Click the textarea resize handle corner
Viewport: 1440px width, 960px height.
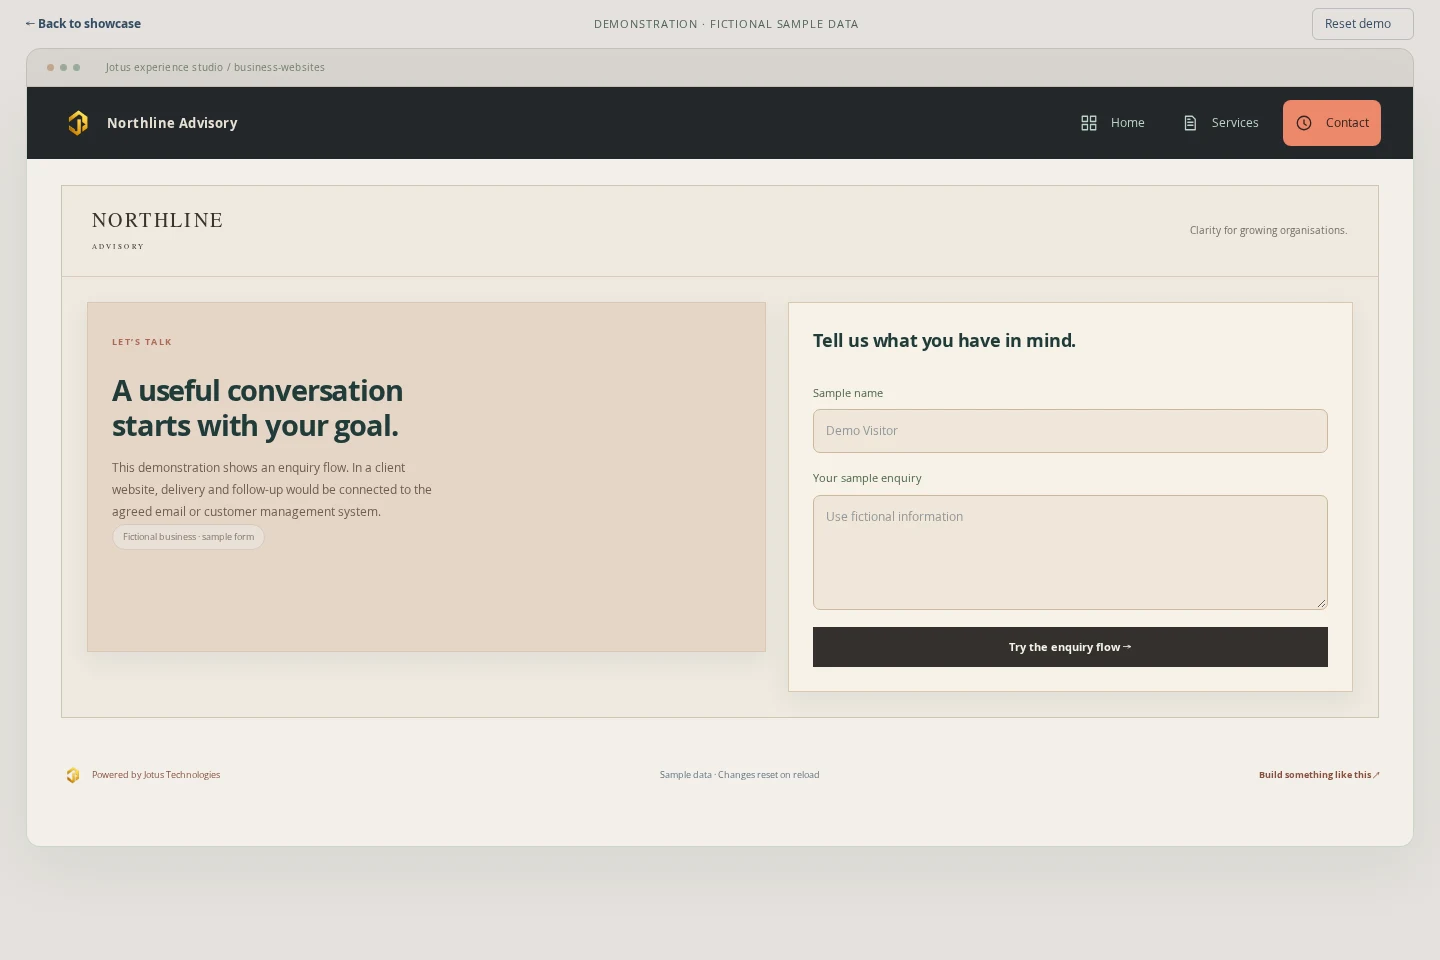[1321, 603]
